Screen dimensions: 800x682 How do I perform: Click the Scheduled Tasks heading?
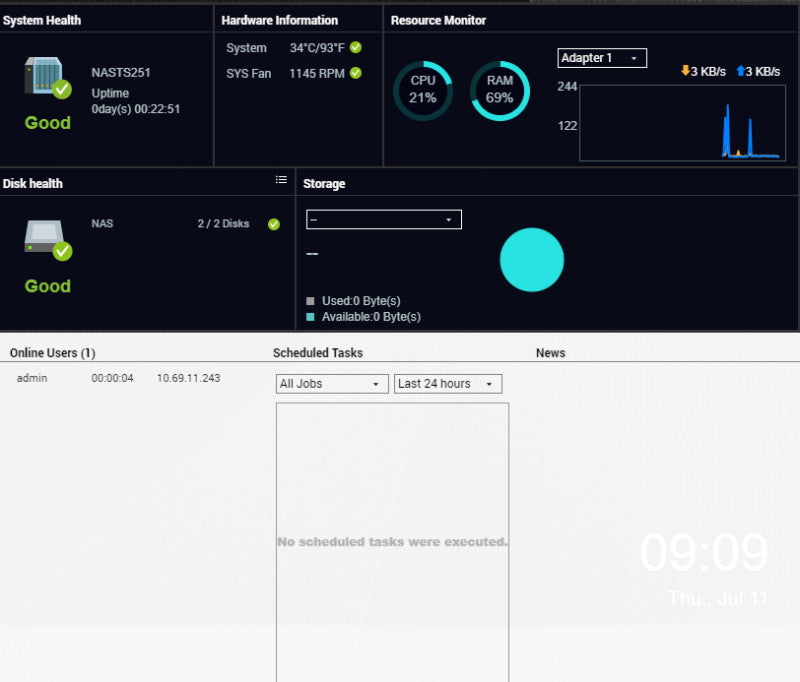pos(318,353)
